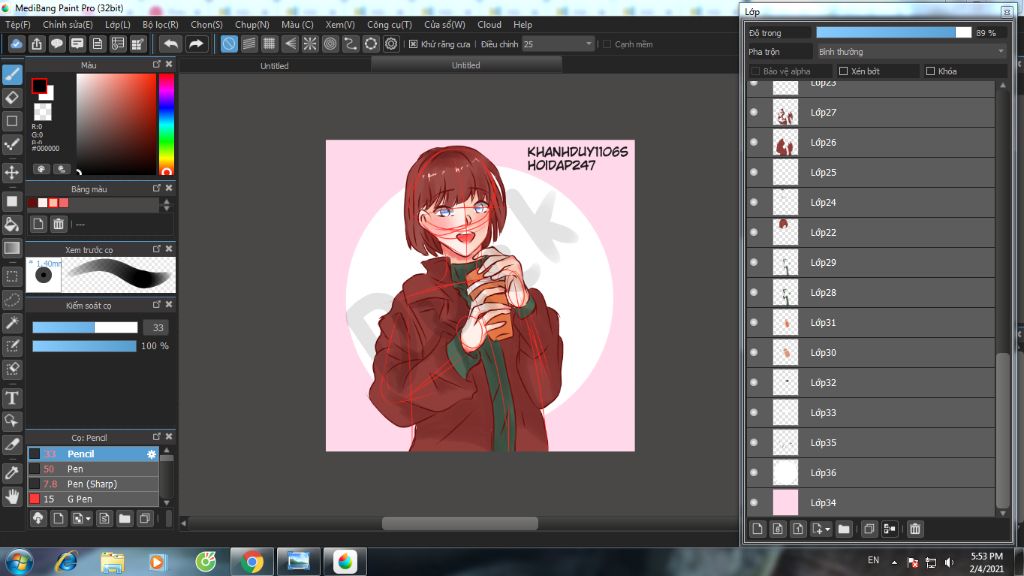Undock the Màu color panel
Image resolution: width=1024 pixels, height=576 pixels.
(x=157, y=64)
